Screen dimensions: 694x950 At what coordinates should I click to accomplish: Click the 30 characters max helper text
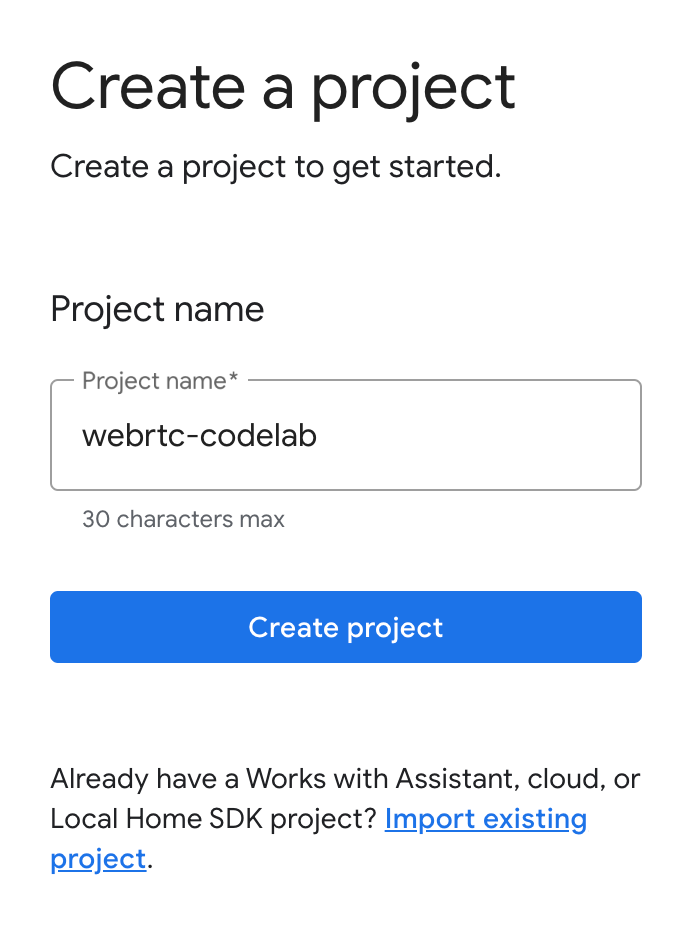click(183, 519)
